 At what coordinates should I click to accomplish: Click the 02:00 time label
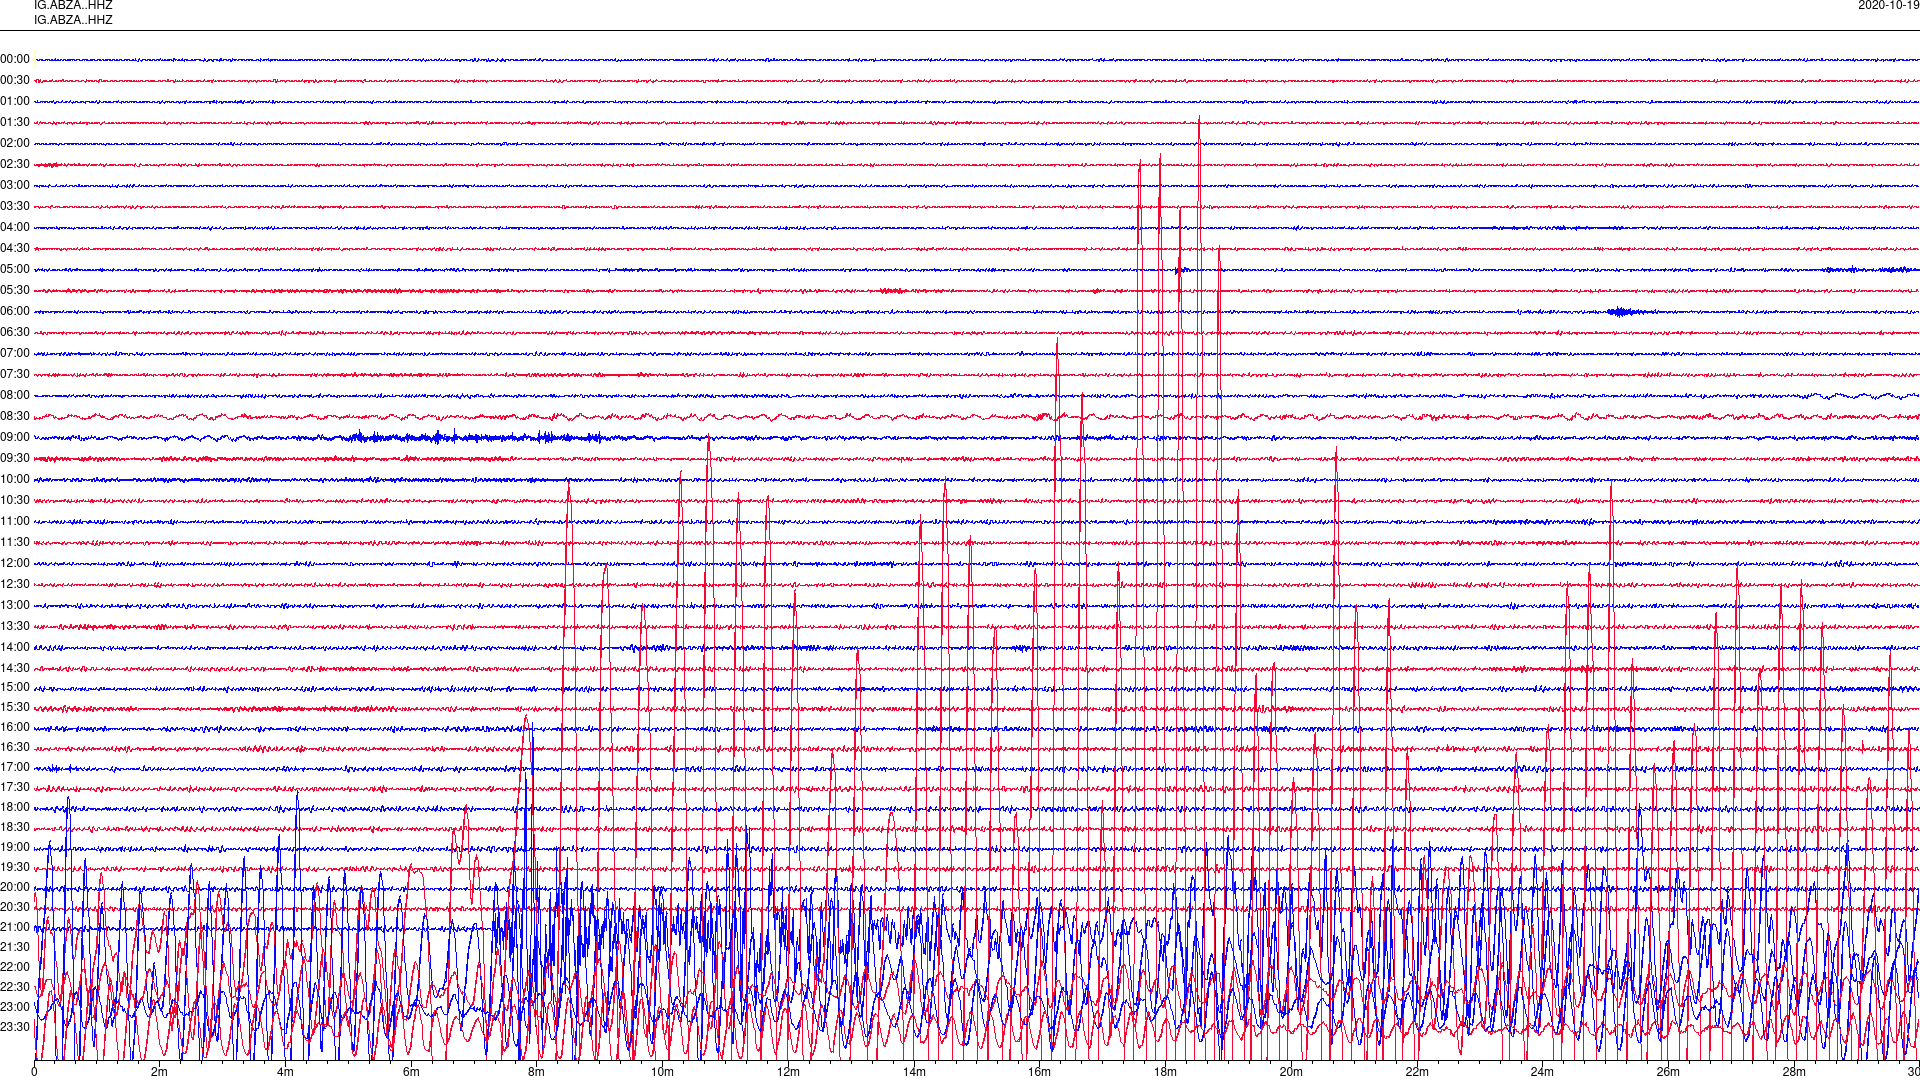tap(15, 144)
